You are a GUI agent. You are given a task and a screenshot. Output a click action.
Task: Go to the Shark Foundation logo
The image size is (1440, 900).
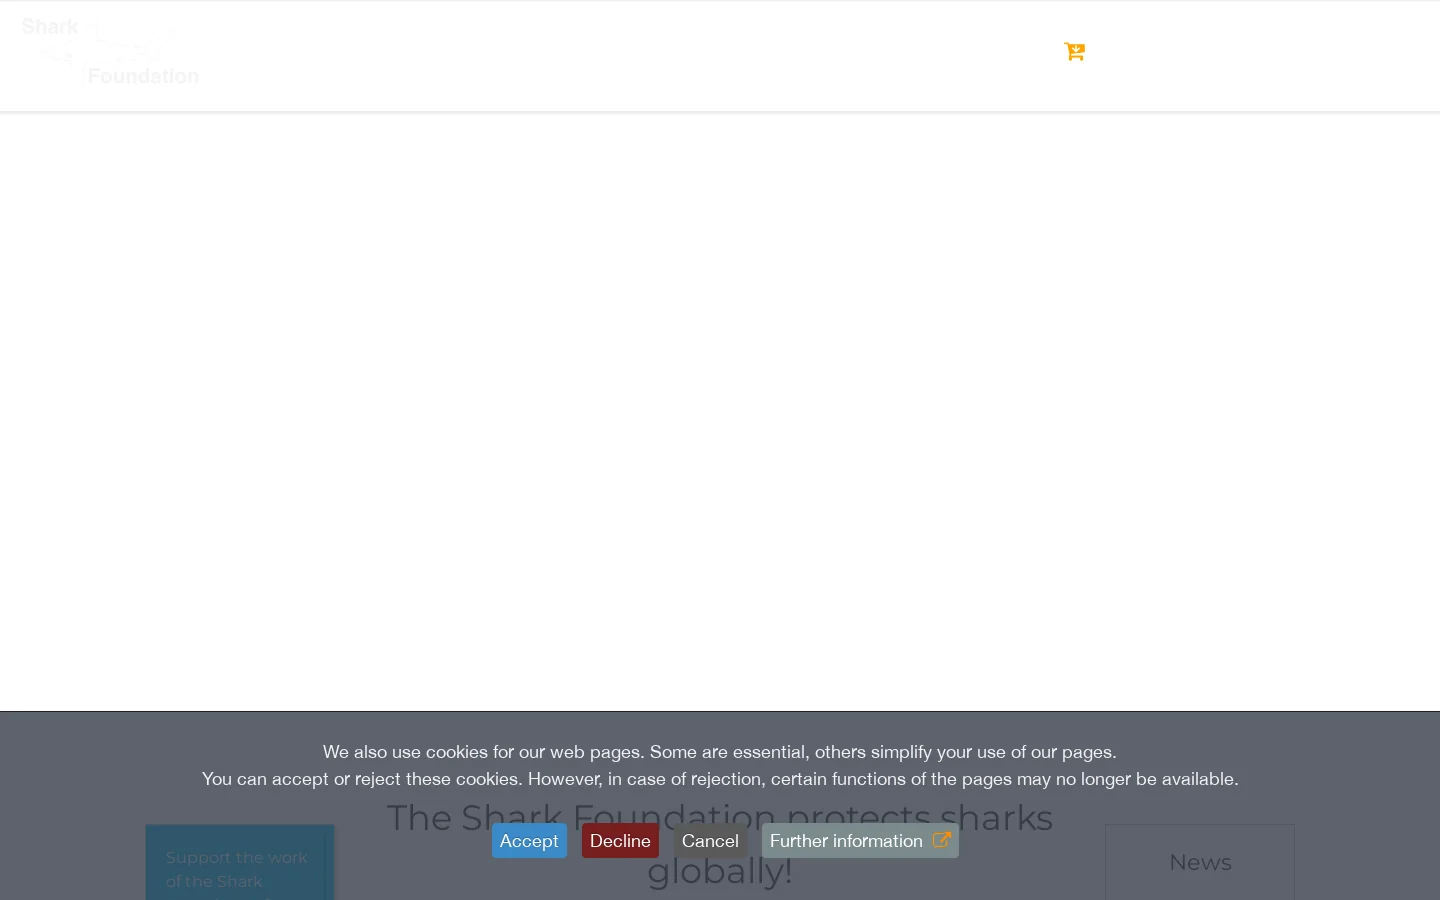click(110, 52)
